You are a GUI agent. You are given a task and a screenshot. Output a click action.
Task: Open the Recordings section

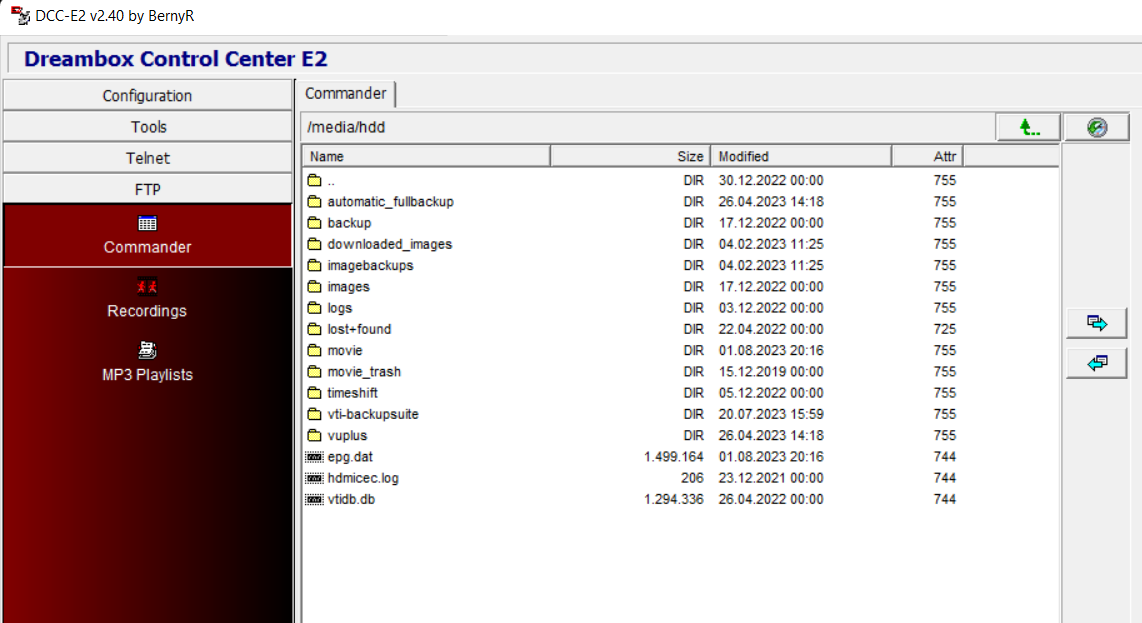point(147,299)
